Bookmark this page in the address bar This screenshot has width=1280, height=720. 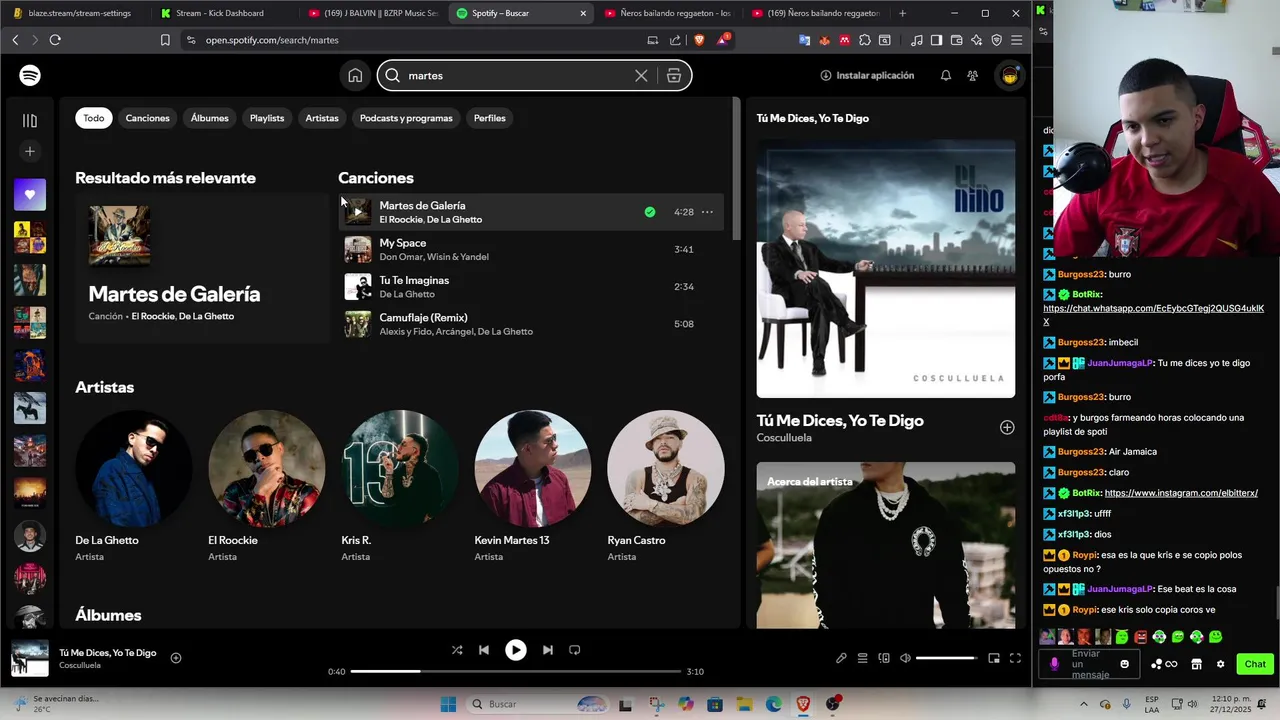click(x=165, y=40)
